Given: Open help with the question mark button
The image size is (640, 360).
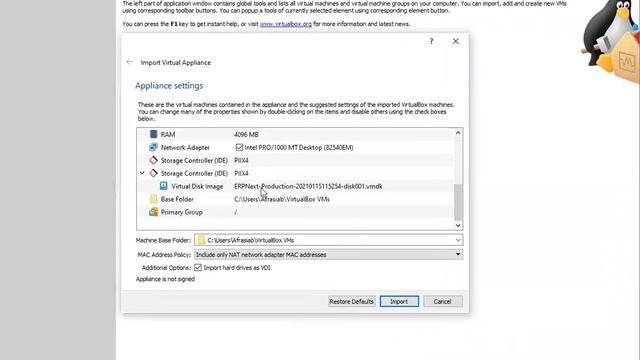Looking at the screenshot, I should coord(431,41).
